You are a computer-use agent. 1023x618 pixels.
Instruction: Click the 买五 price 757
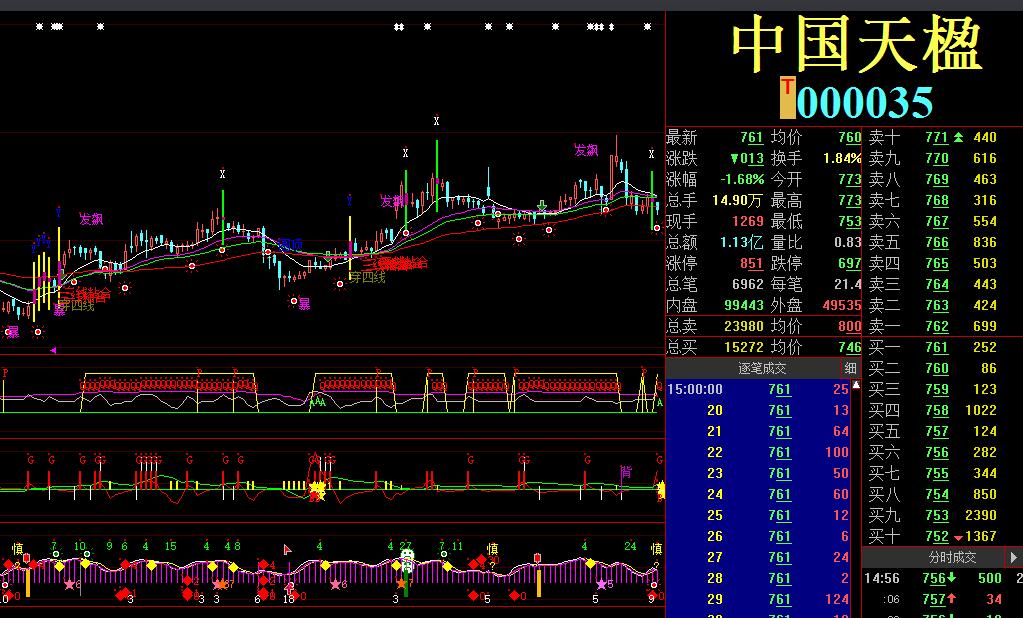(937, 431)
